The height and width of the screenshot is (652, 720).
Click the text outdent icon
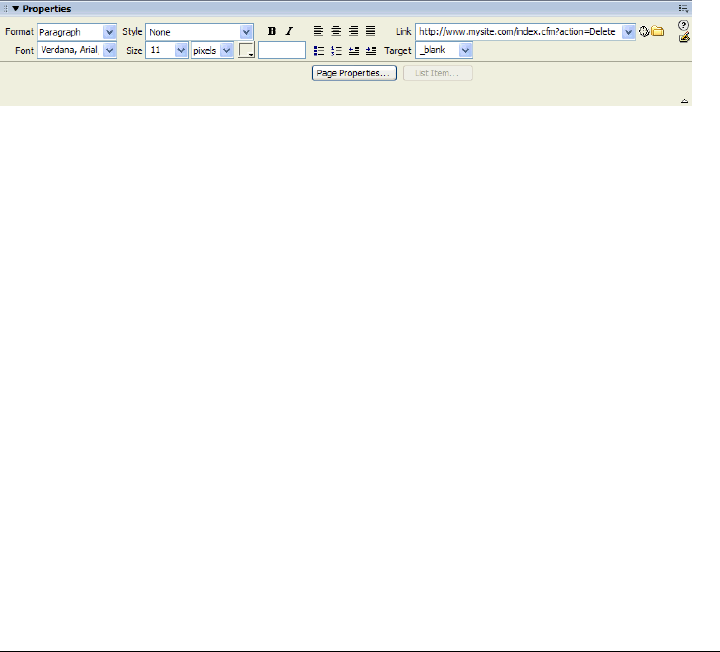point(354,51)
